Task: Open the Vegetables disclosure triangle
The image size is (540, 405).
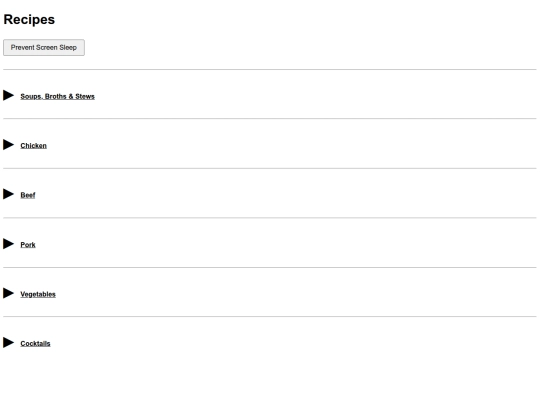Action: tap(9, 293)
